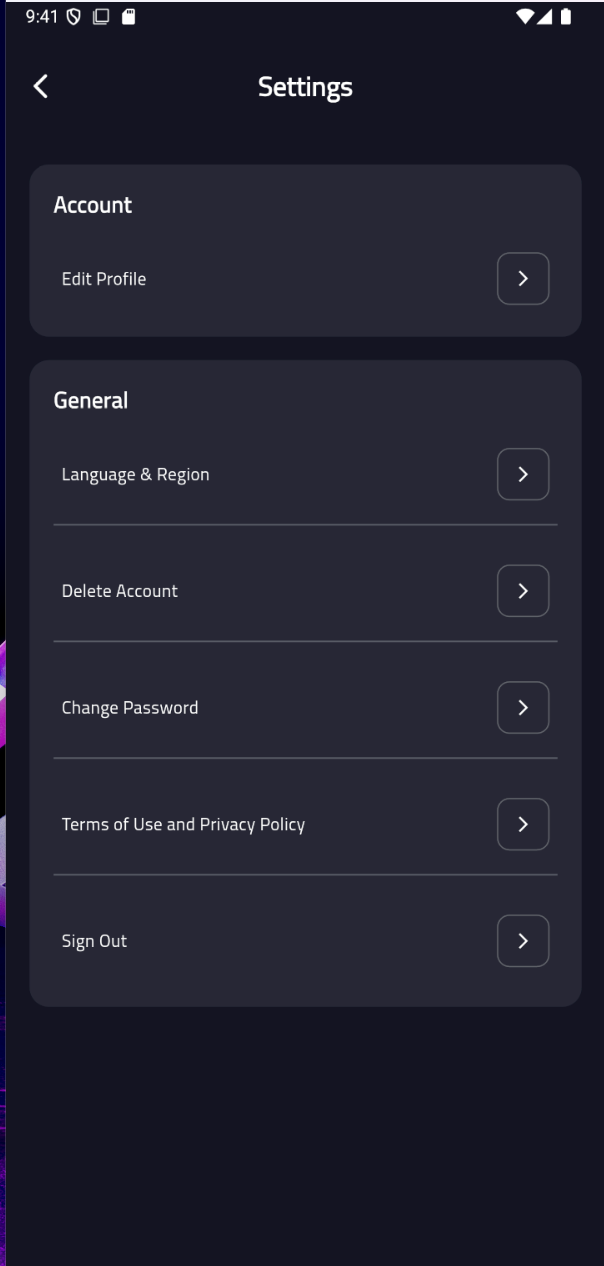Tap the Sign Out text
This screenshot has width=604, height=1266.
pyautogui.click(x=94, y=942)
